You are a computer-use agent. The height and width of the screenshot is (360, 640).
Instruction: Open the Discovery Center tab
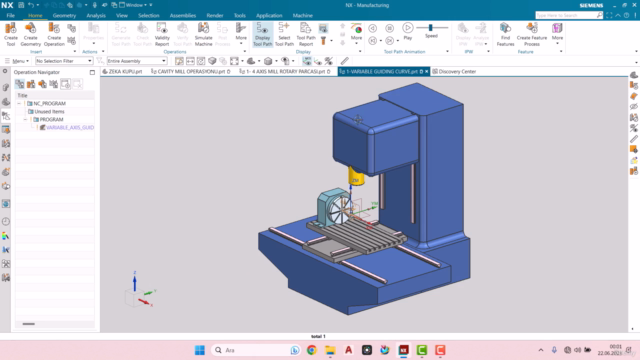point(454,71)
